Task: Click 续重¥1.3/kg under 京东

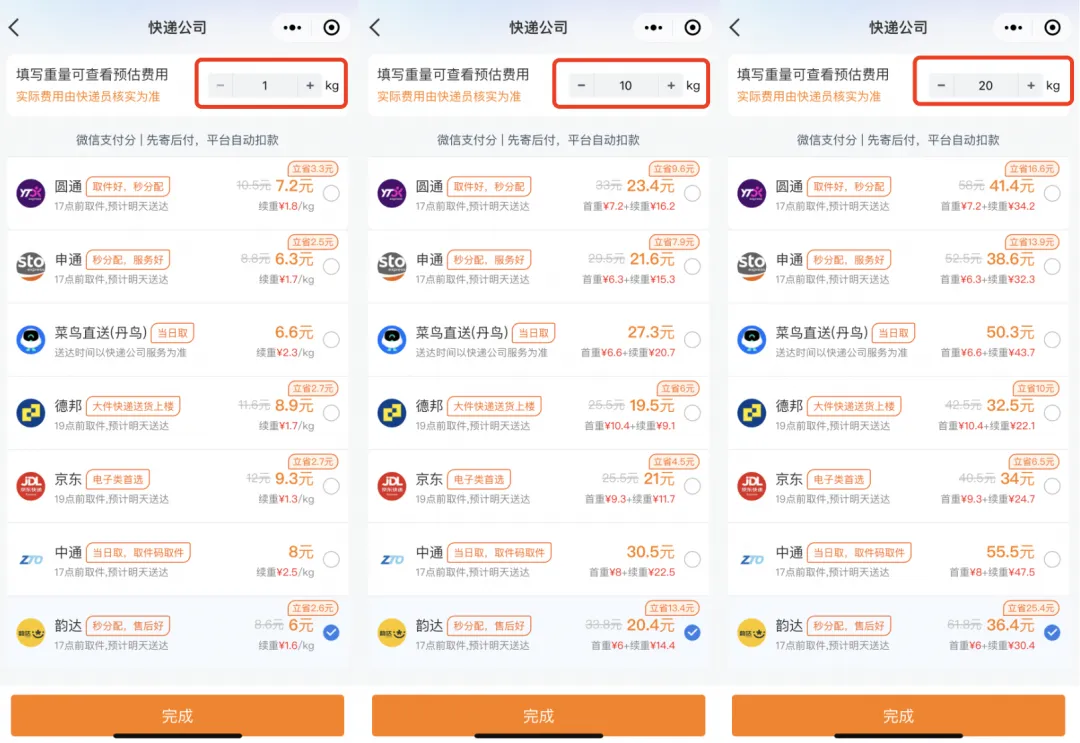Action: tap(287, 499)
